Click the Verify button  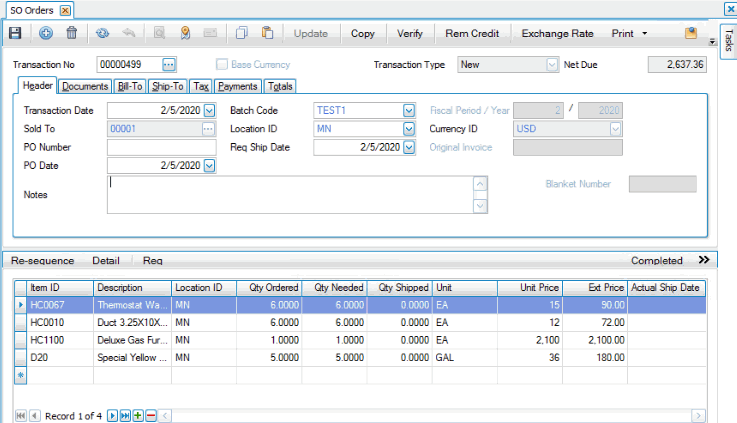coord(410,33)
